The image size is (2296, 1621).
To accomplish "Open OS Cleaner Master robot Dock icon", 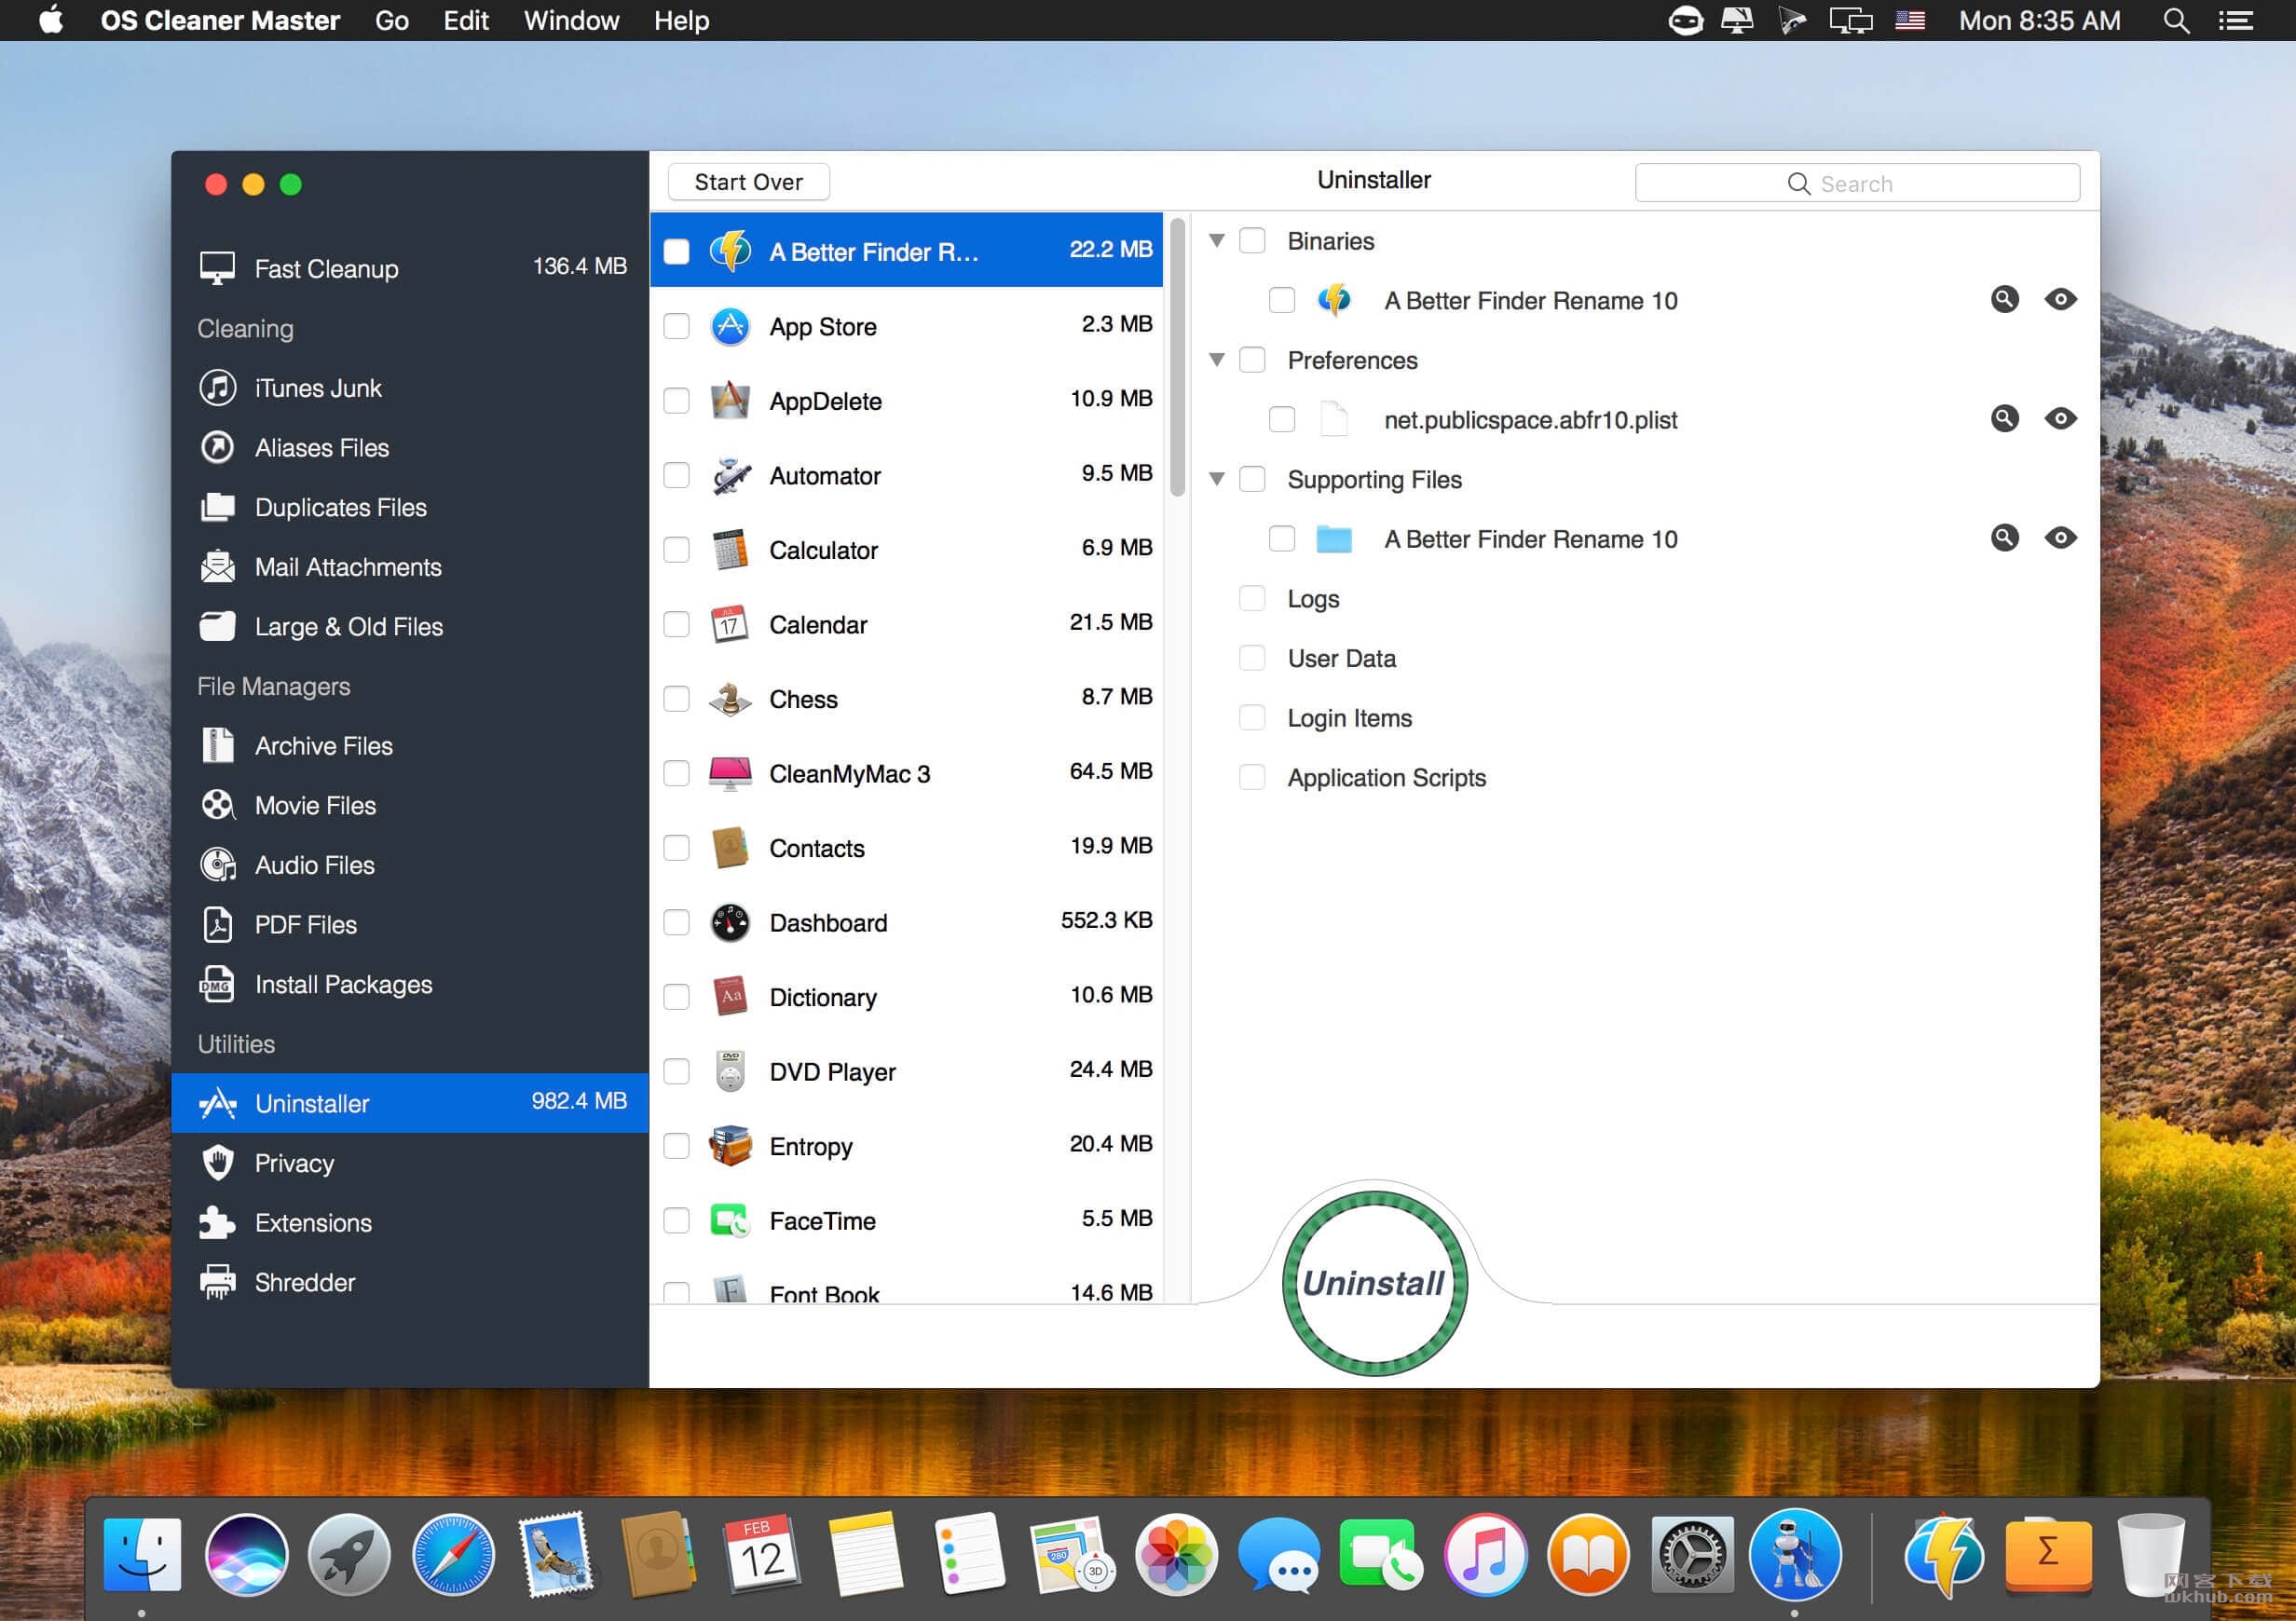I will (1795, 1555).
